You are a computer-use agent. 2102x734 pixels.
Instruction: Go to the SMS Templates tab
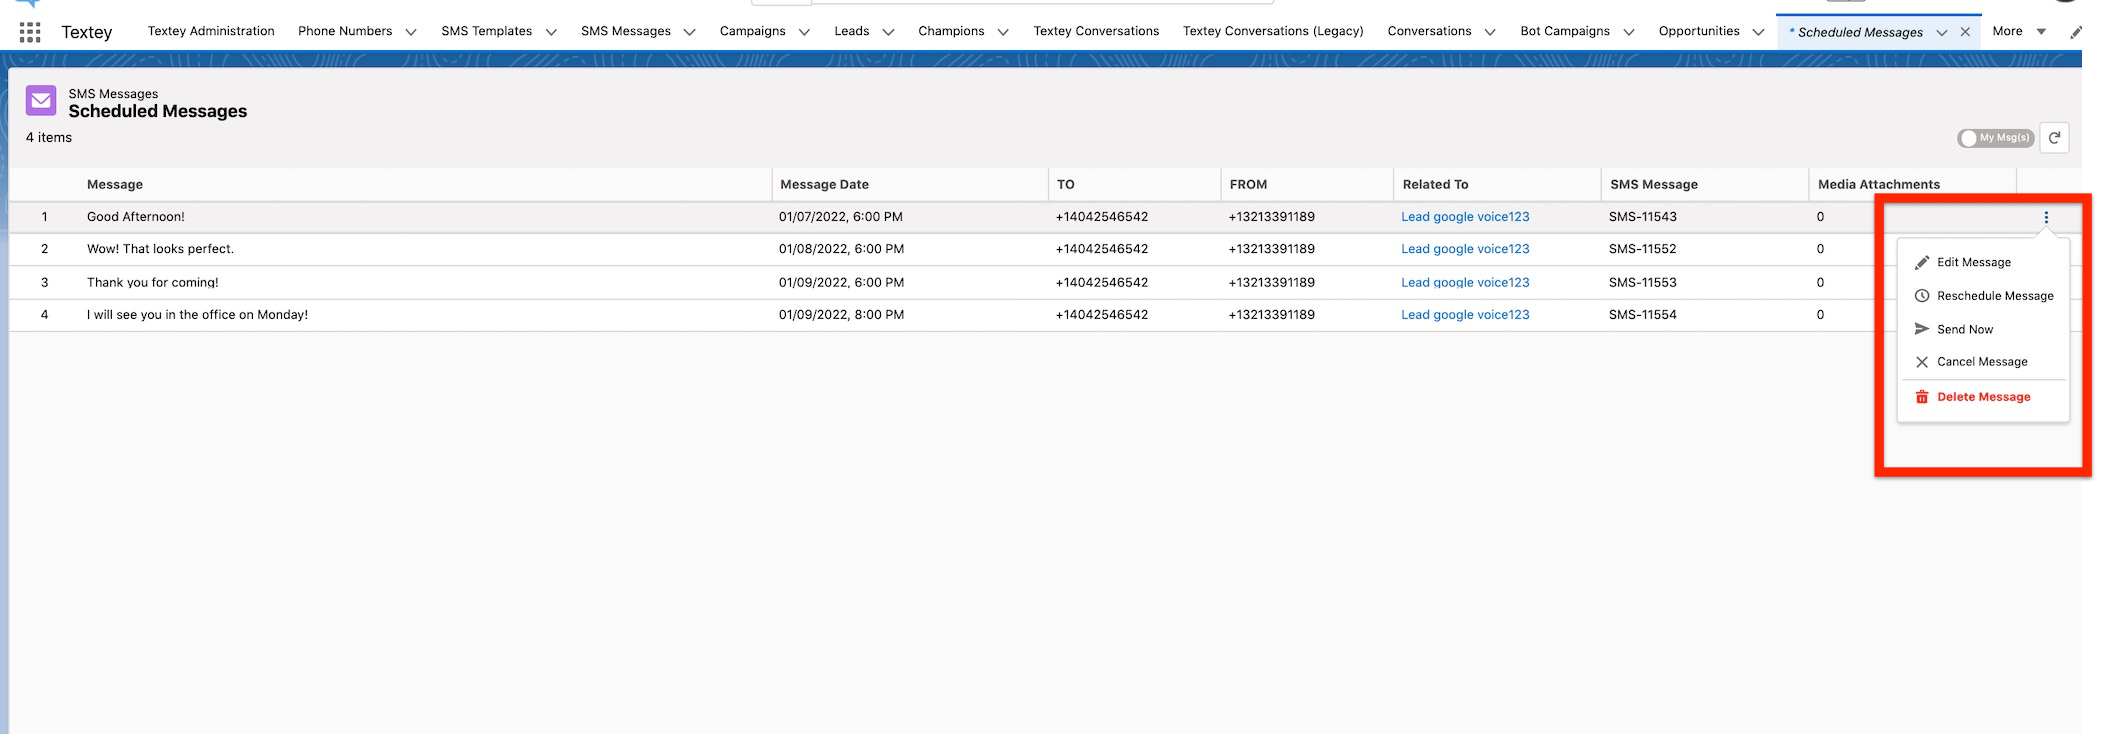487,31
